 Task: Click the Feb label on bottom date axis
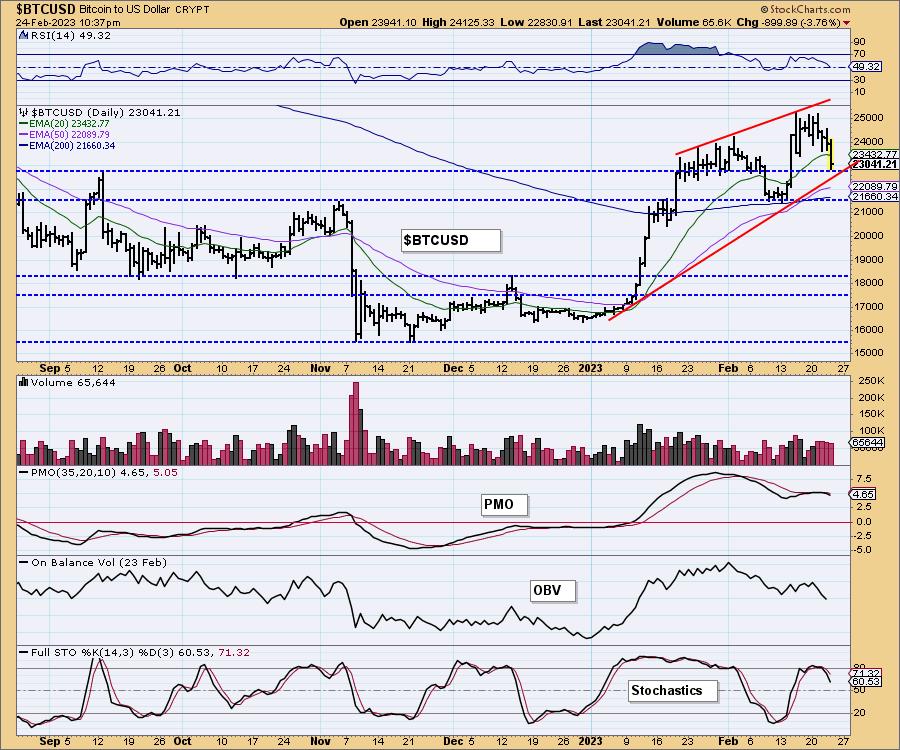728,741
